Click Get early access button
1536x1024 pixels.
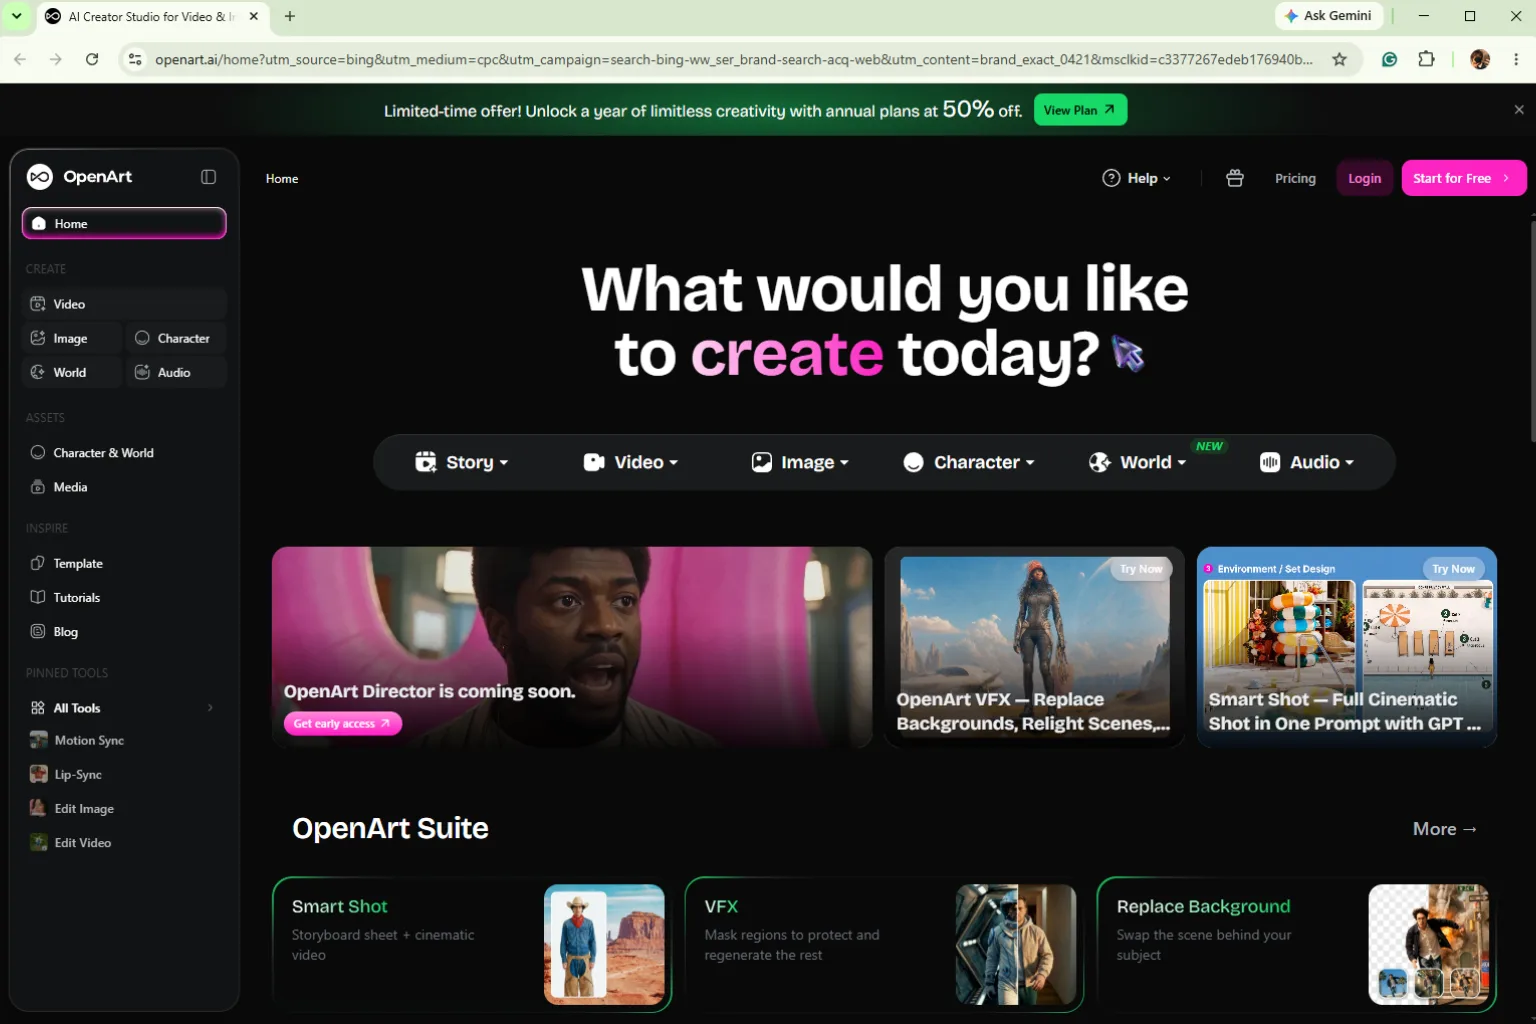click(x=342, y=723)
